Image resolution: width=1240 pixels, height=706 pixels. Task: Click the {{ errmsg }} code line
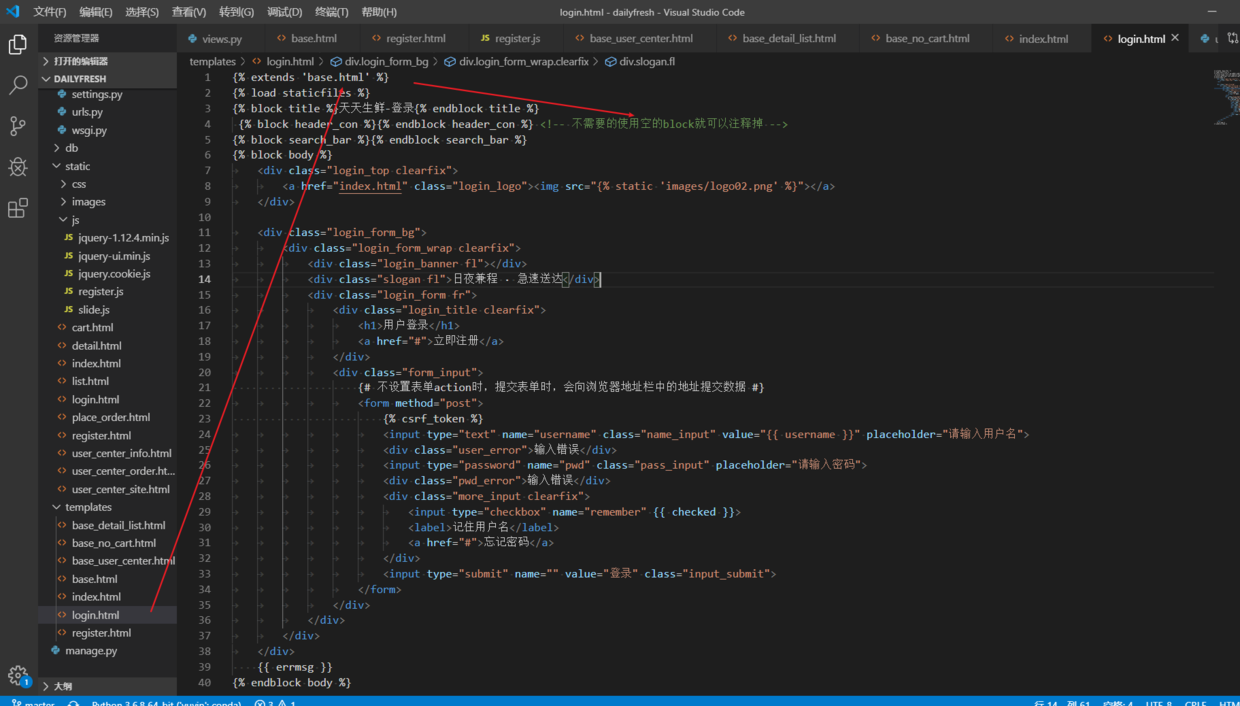295,667
